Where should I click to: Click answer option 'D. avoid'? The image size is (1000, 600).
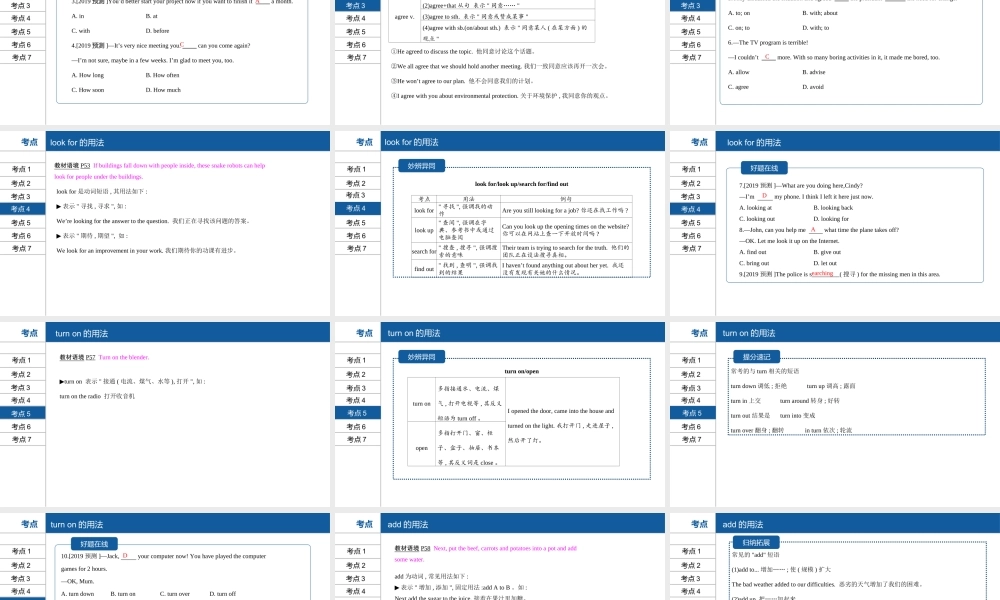[813, 87]
